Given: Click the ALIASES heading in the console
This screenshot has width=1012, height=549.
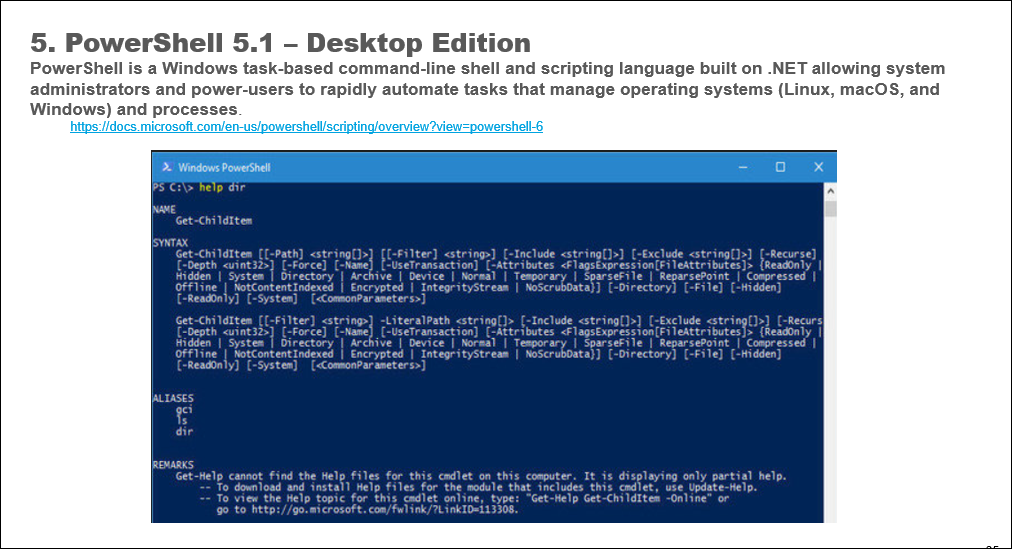Looking at the screenshot, I should pyautogui.click(x=173, y=398).
